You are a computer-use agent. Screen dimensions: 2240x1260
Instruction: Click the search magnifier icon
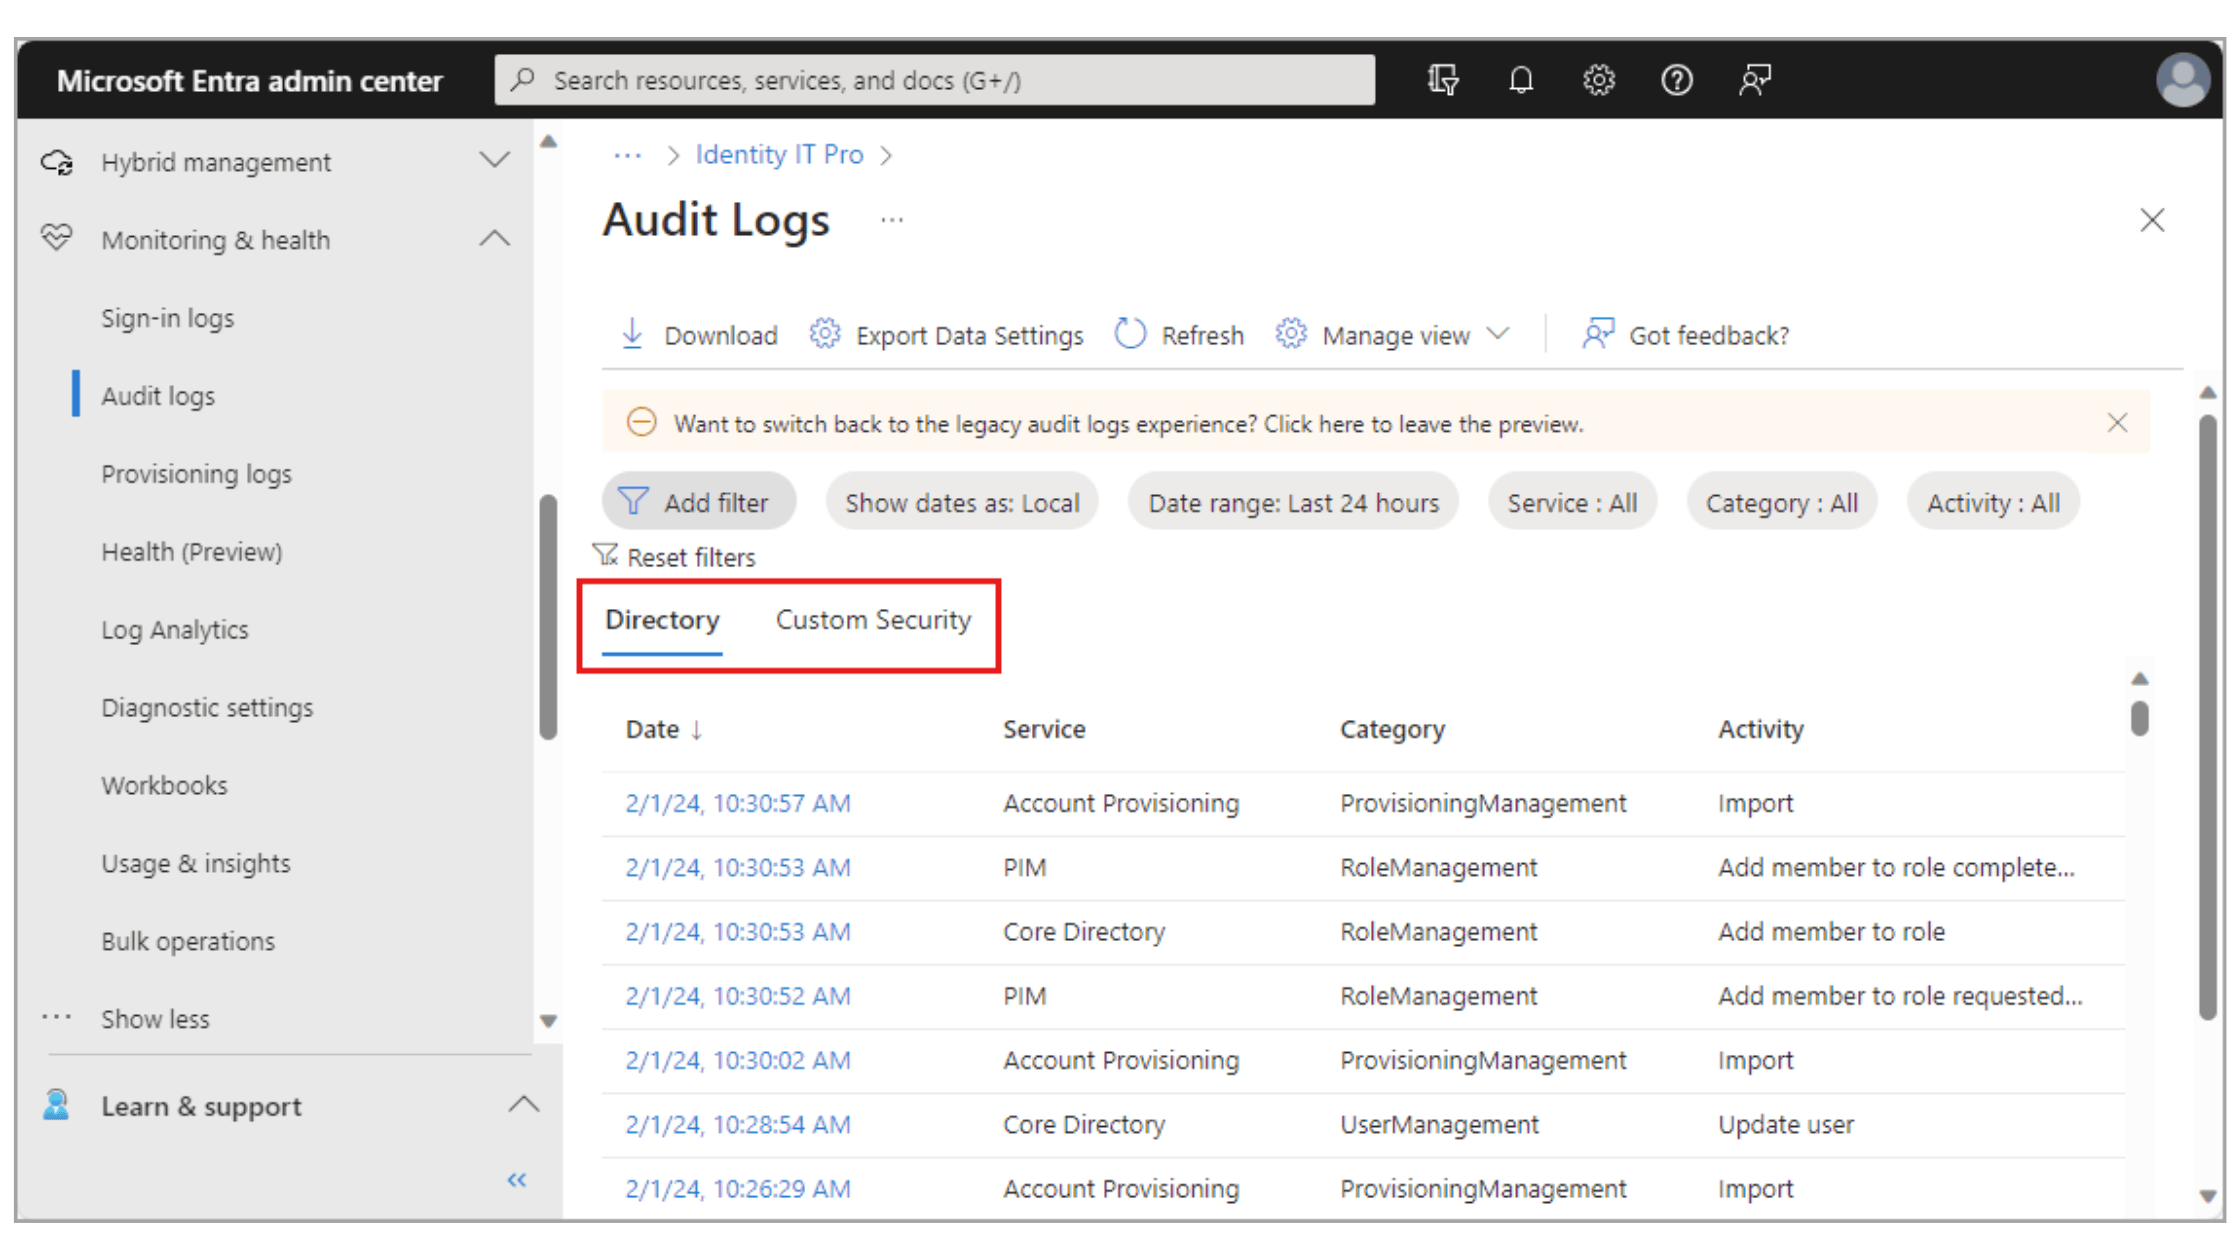pyautogui.click(x=523, y=80)
